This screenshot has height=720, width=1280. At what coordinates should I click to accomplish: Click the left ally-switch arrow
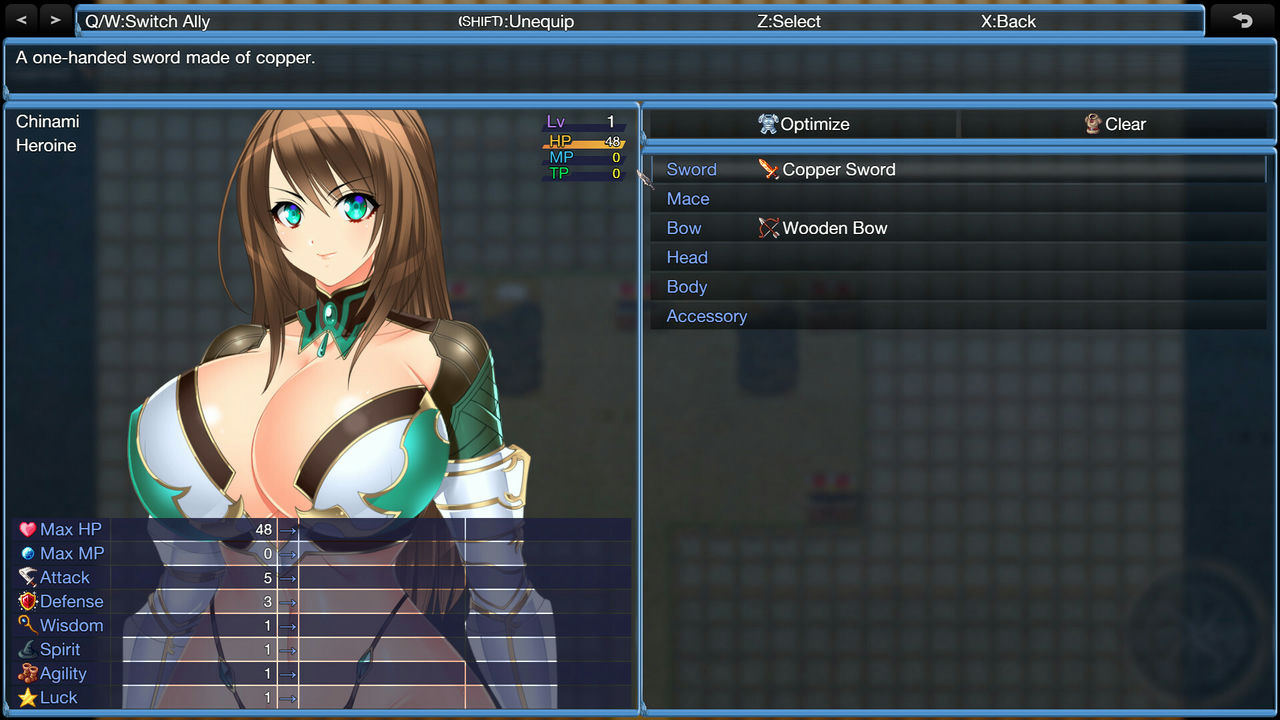click(x=22, y=18)
